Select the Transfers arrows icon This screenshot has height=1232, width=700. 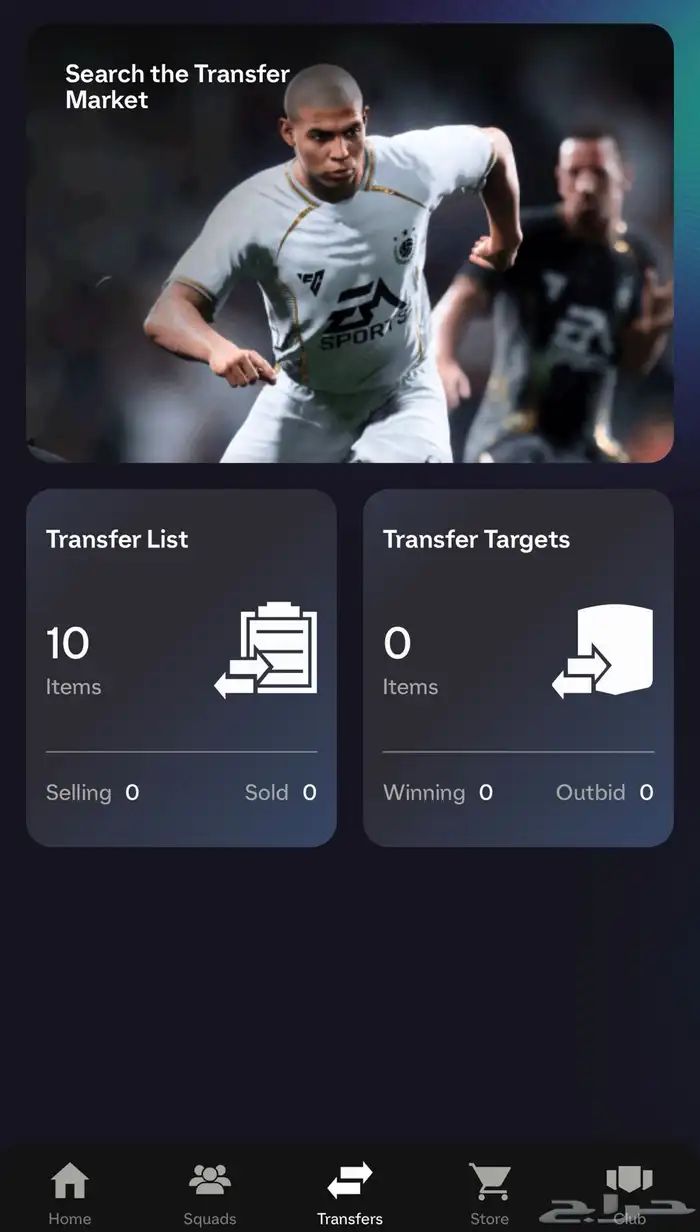(350, 1181)
